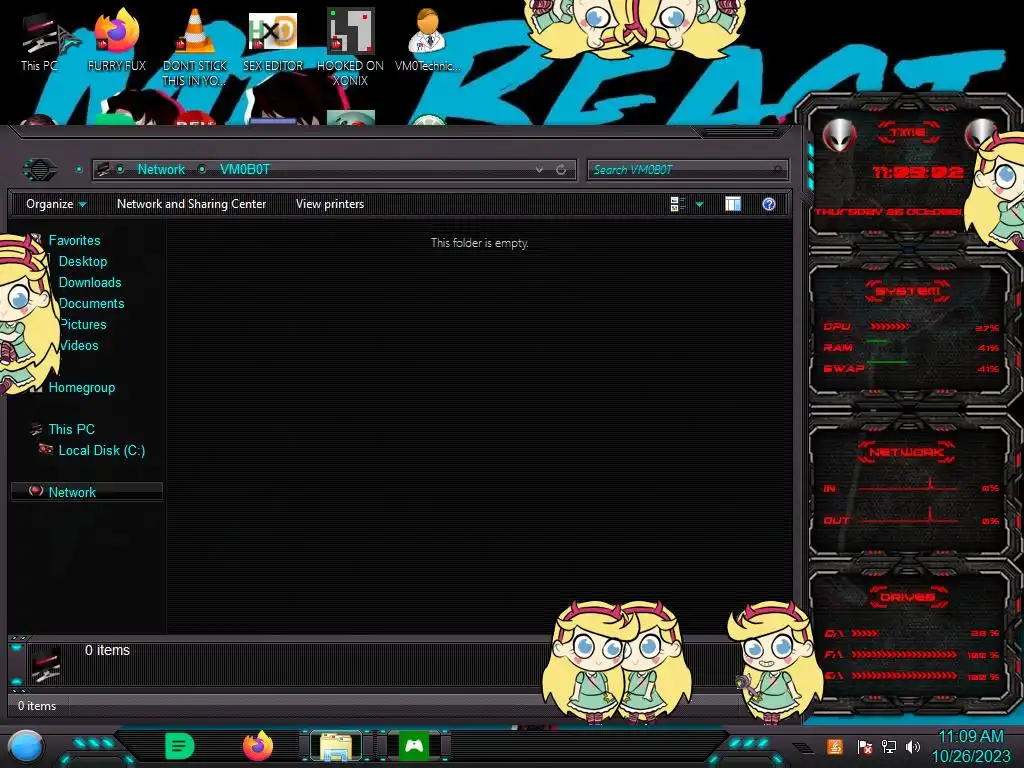The height and width of the screenshot is (768, 1024).
Task: Open Firefox from the taskbar
Action: click(258, 746)
